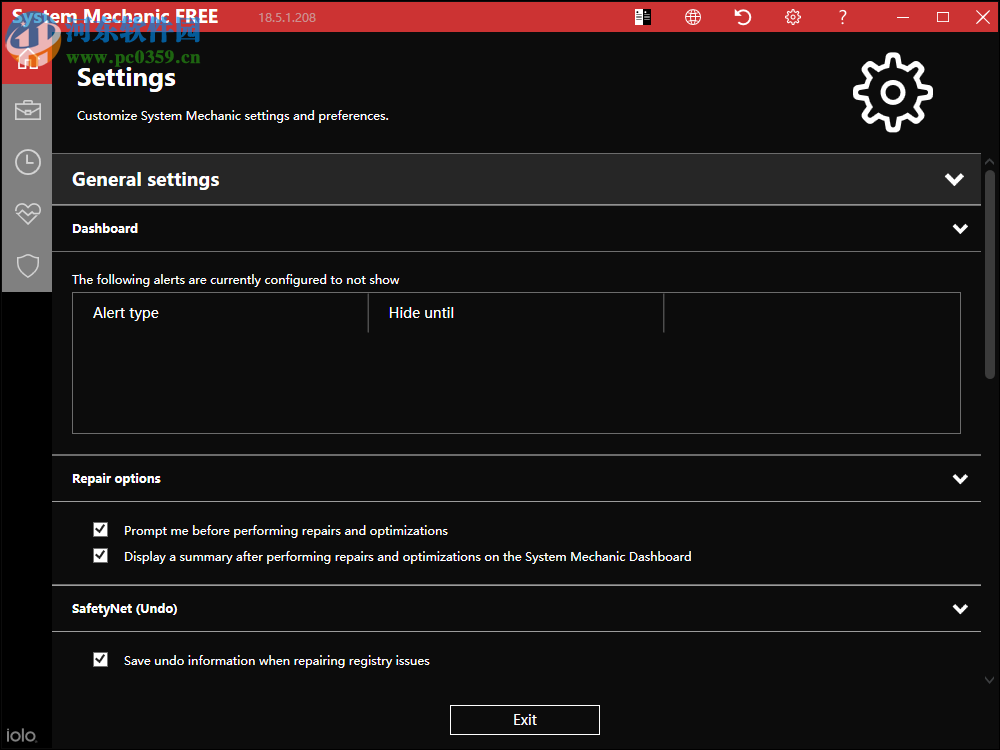Click the globe icon in the title bar

693,17
